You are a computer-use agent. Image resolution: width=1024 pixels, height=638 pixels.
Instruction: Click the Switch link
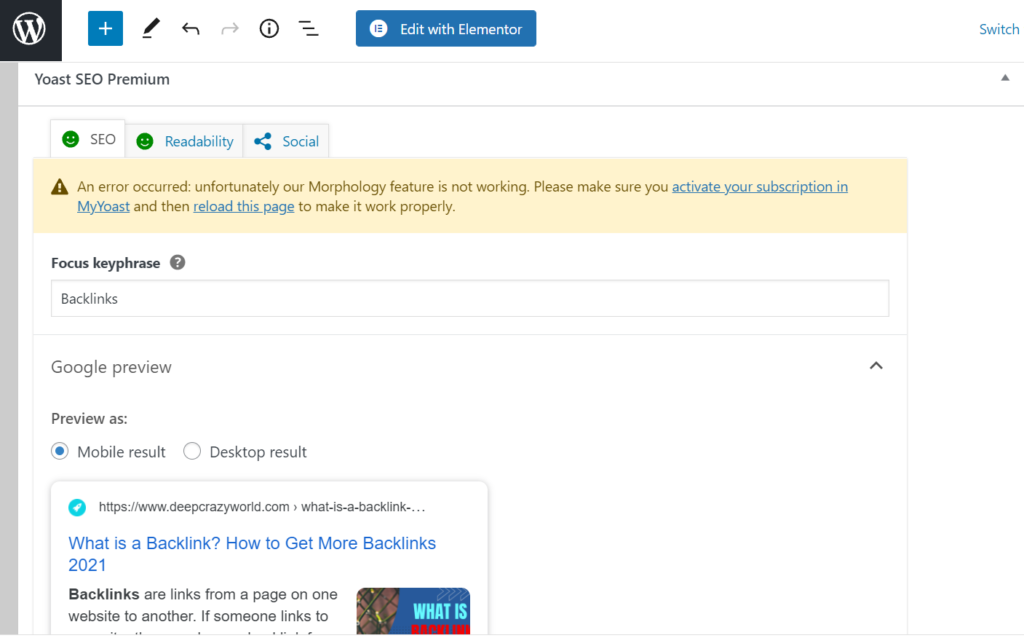click(x=999, y=29)
